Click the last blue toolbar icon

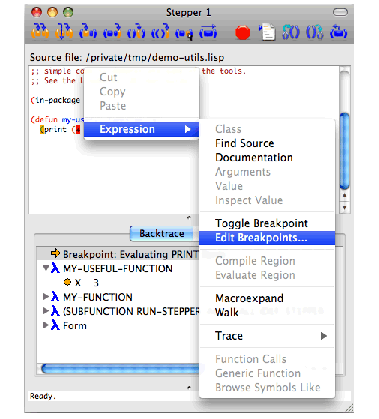pos(339,32)
